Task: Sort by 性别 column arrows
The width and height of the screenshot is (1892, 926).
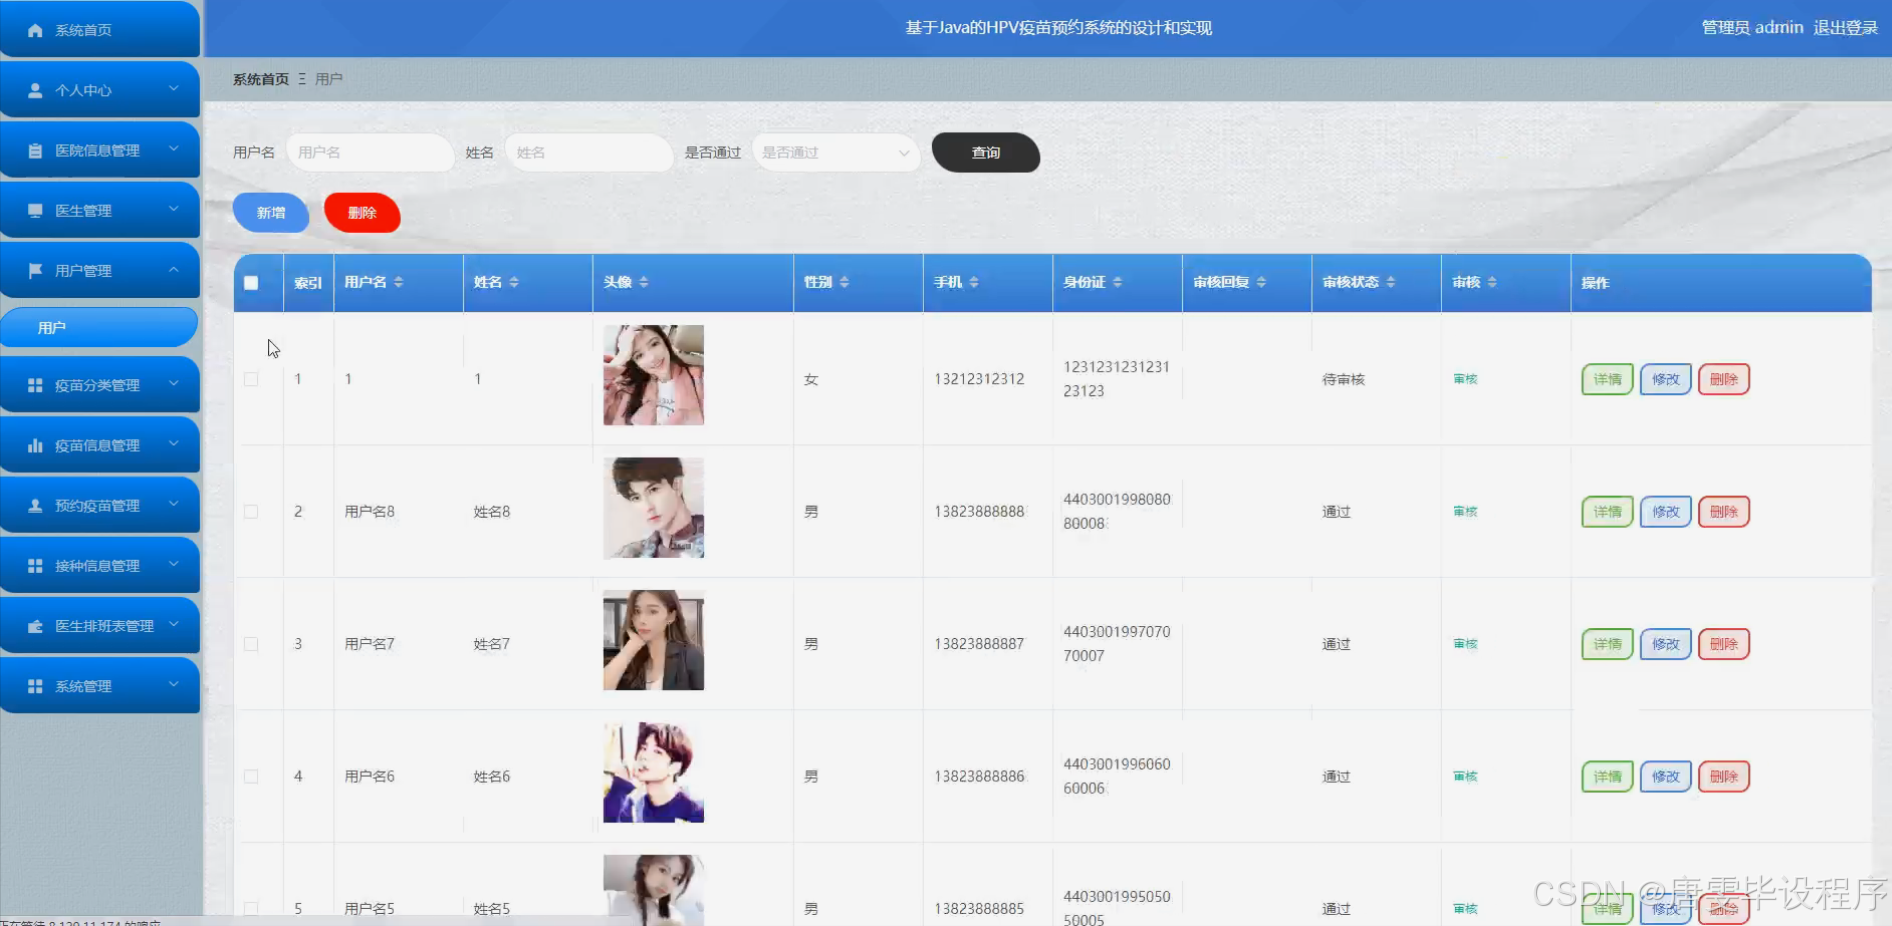Action: click(x=844, y=282)
